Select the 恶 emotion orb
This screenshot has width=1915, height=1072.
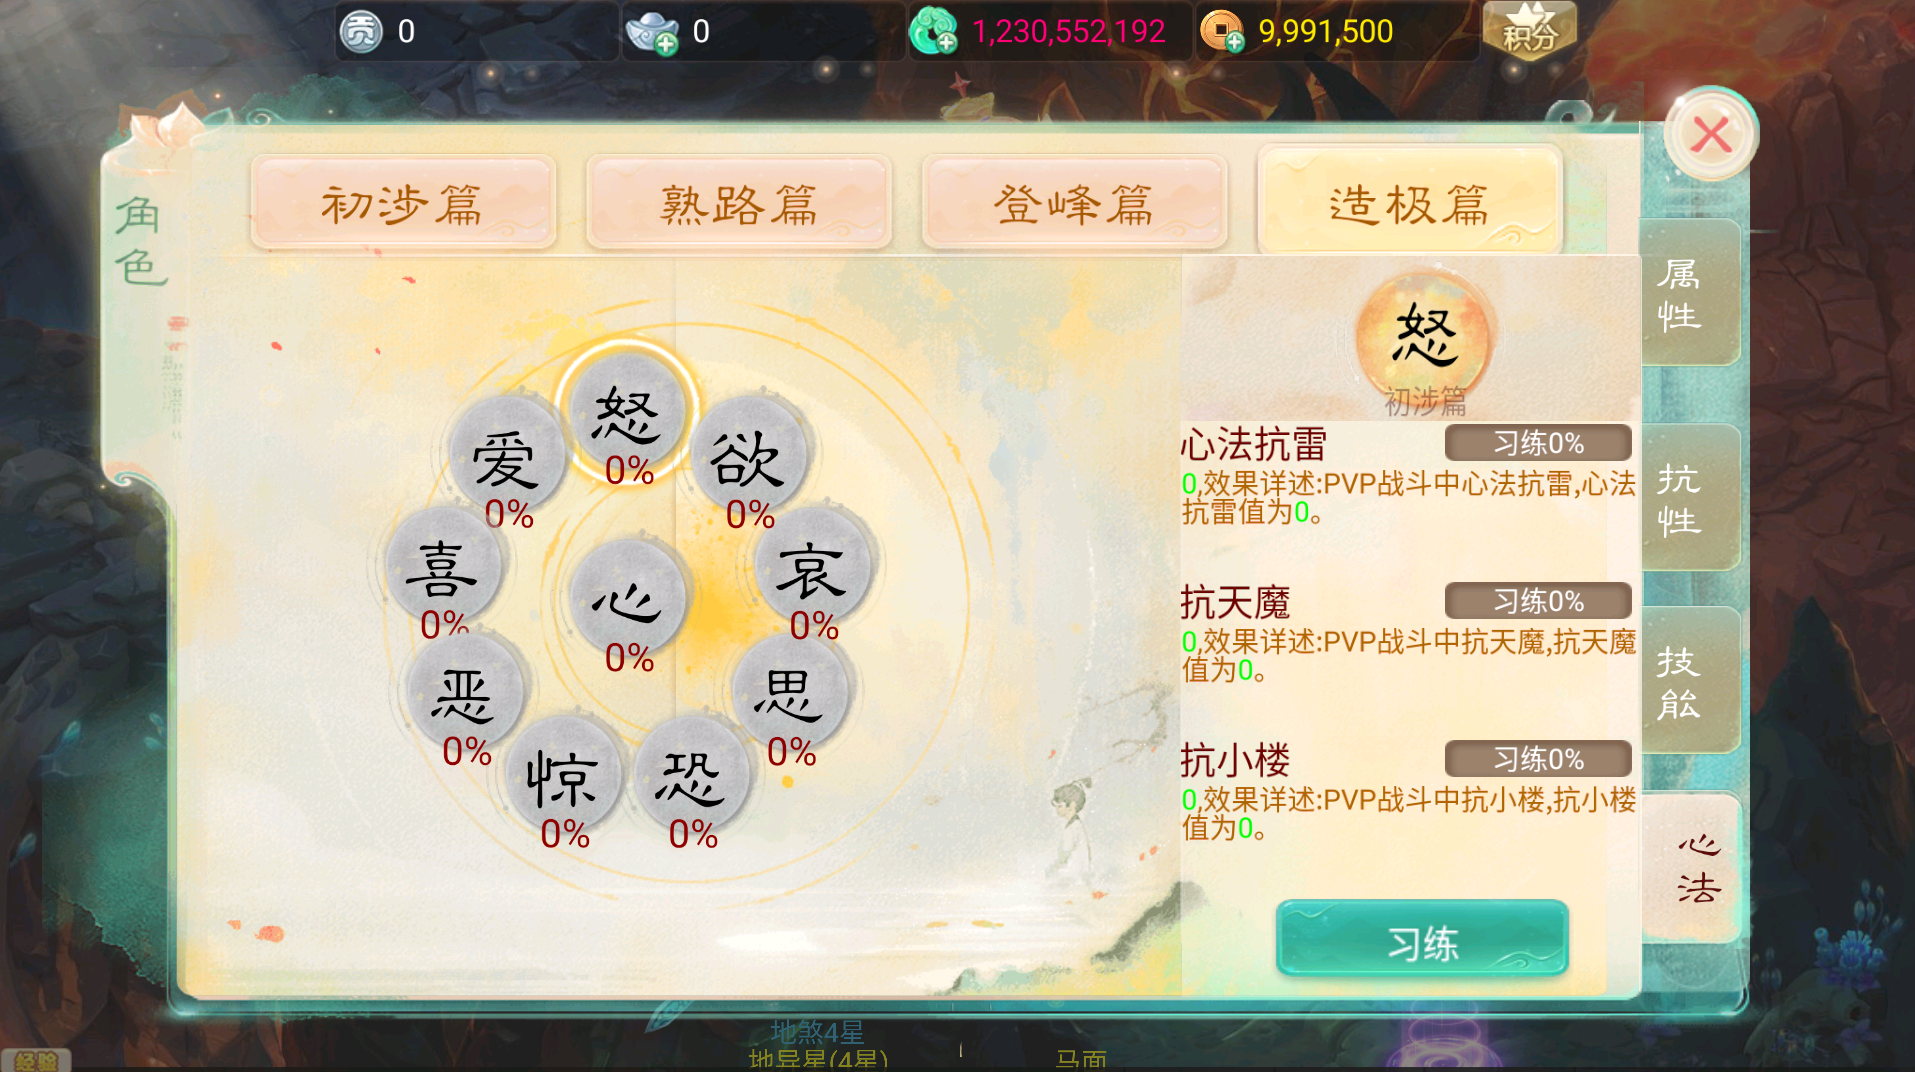click(465, 692)
